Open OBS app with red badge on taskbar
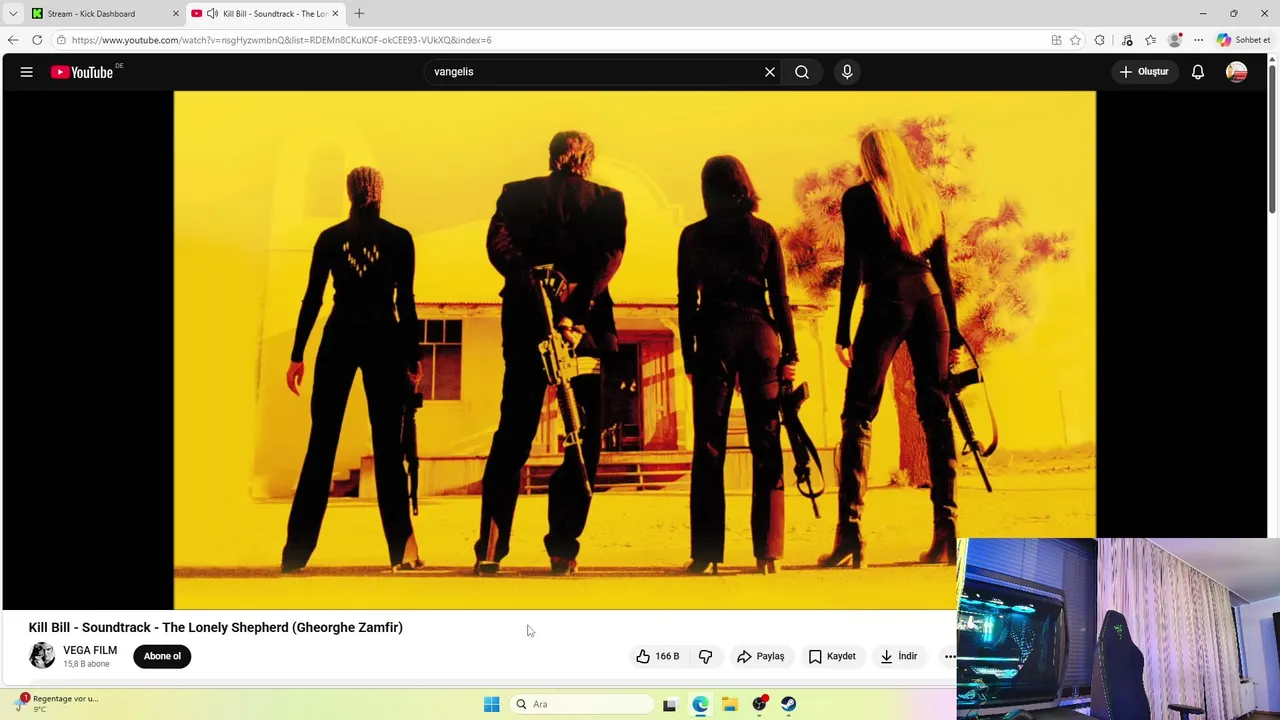This screenshot has width=1280, height=720. [x=760, y=704]
